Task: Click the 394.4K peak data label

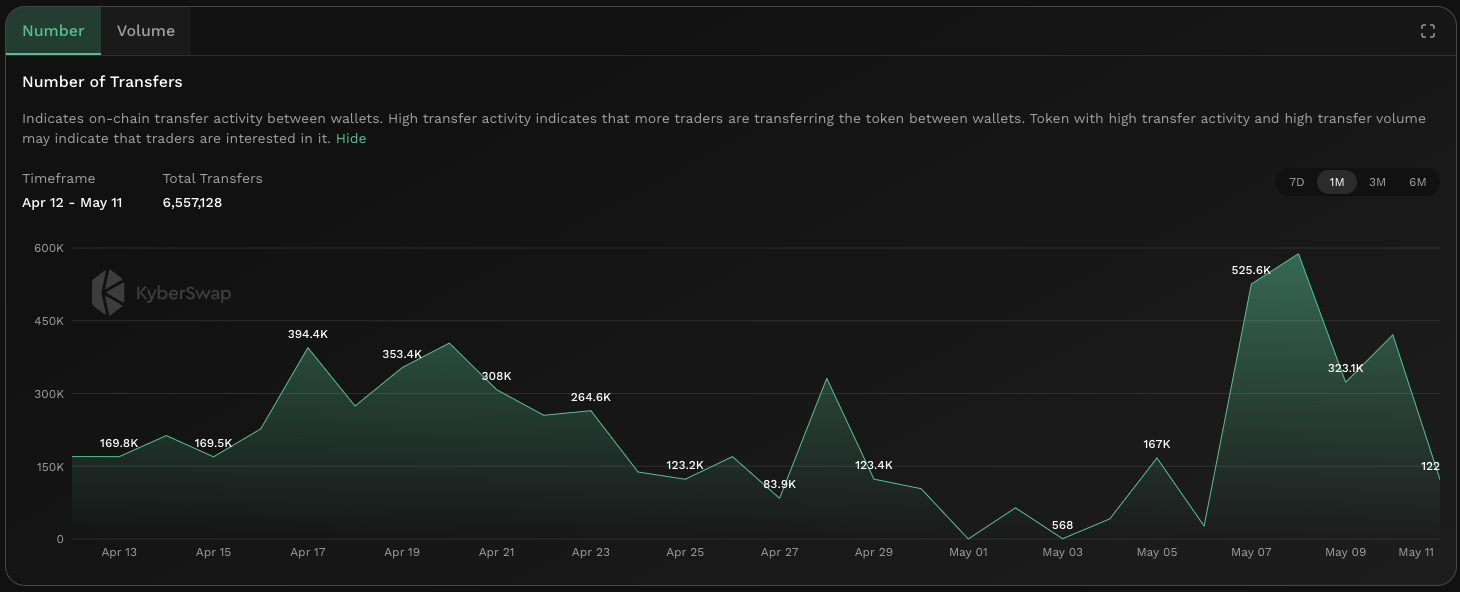Action: click(307, 334)
